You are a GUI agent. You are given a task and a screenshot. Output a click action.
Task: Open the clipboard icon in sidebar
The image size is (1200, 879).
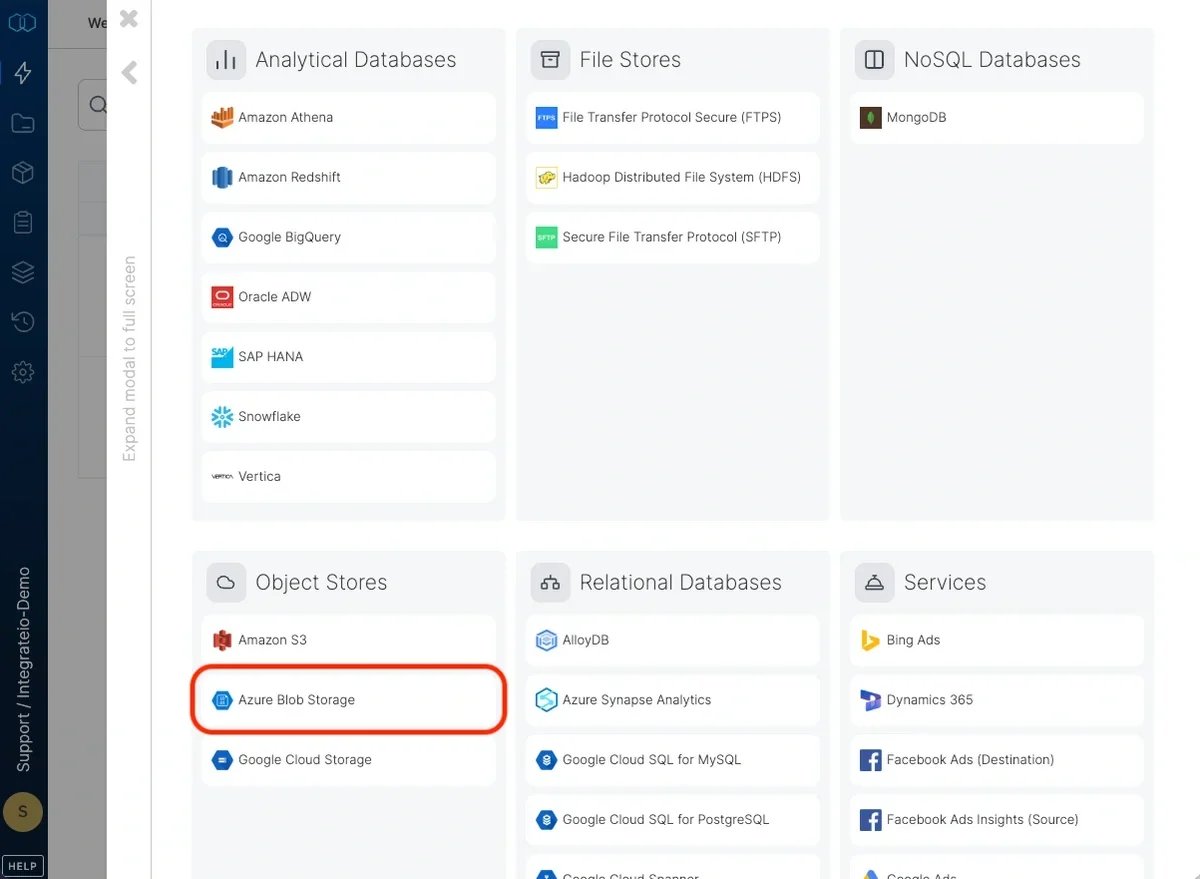pos(23,222)
